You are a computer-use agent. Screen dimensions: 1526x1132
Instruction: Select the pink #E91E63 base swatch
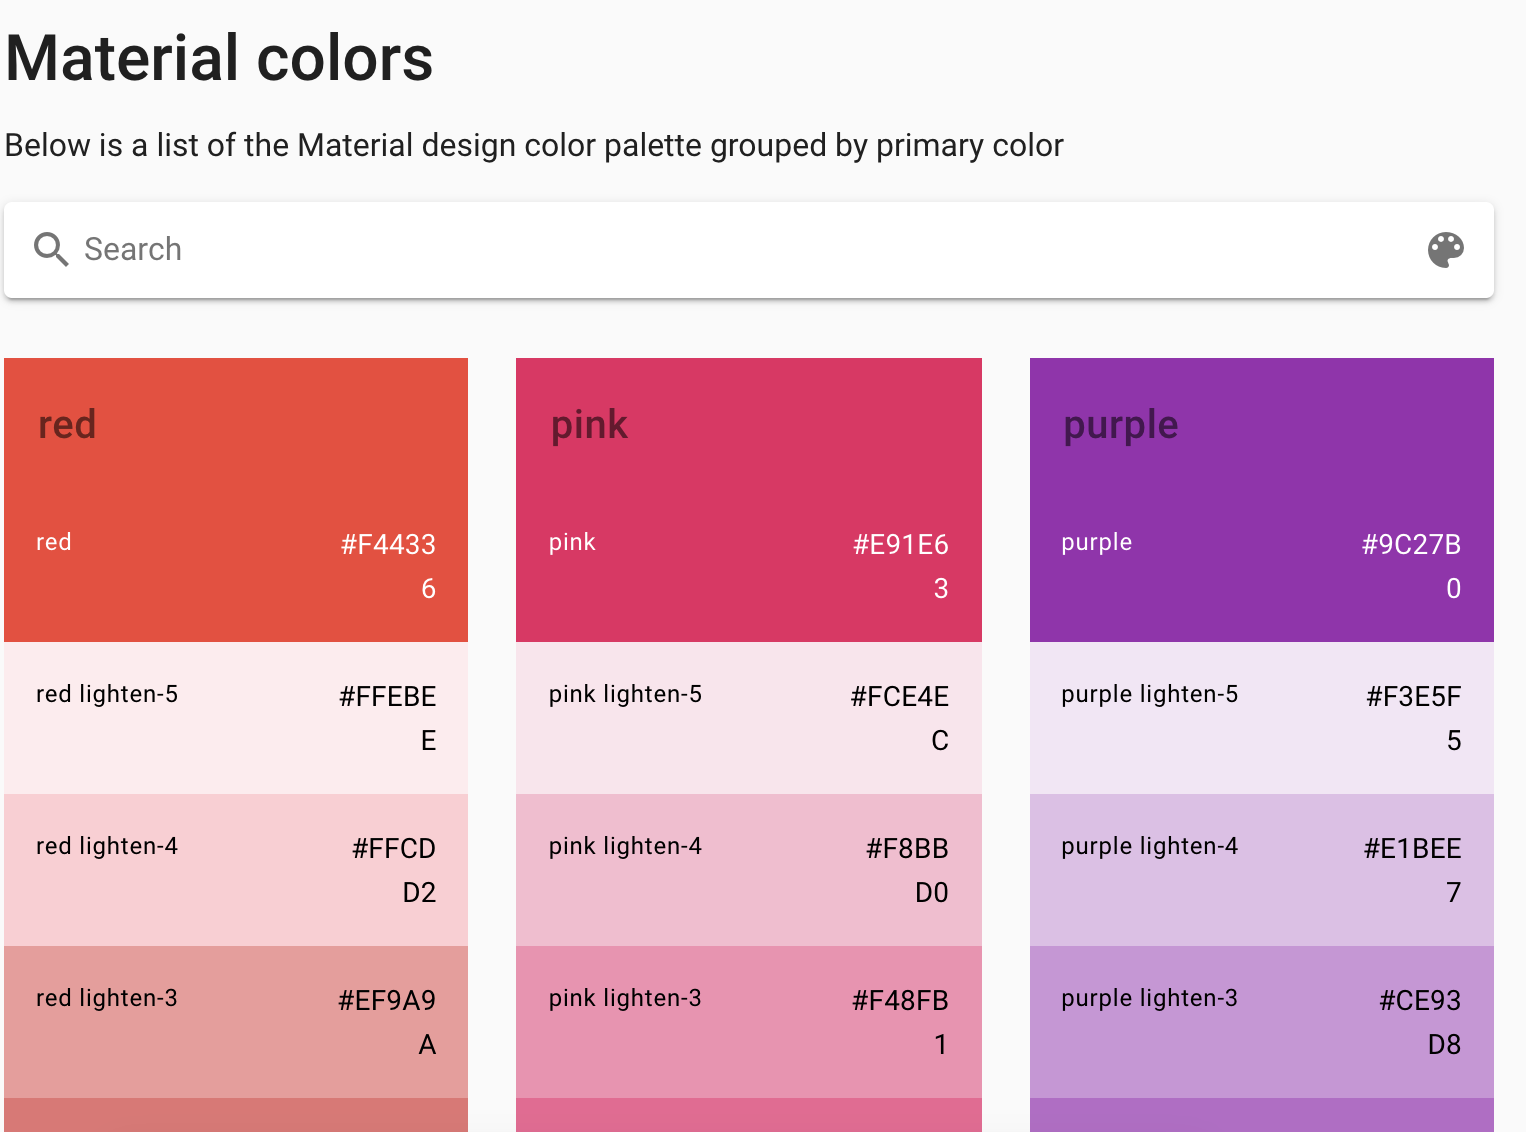[x=749, y=566]
